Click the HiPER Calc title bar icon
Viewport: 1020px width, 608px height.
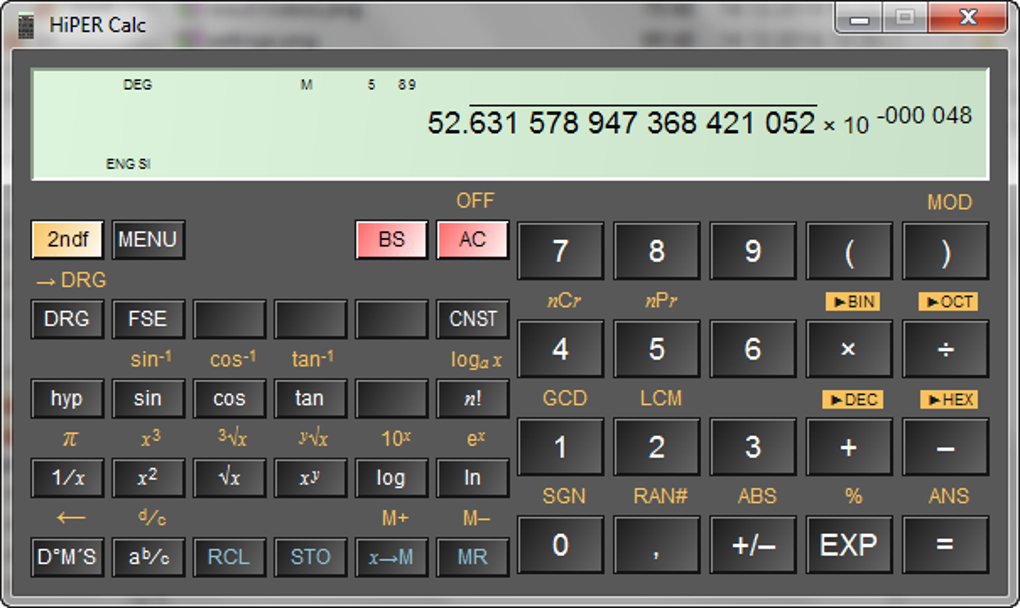click(26, 26)
